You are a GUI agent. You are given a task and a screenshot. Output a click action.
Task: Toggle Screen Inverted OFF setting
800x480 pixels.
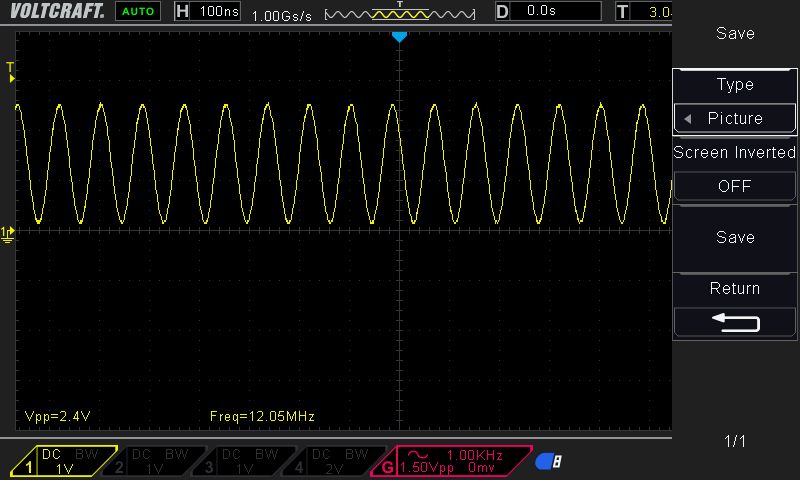pos(734,186)
